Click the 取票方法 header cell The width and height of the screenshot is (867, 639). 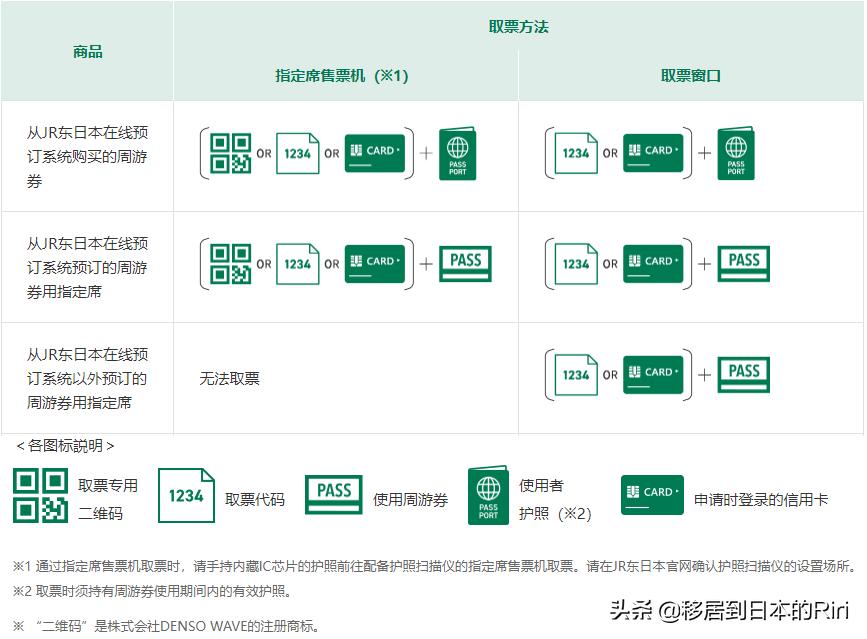(518, 27)
